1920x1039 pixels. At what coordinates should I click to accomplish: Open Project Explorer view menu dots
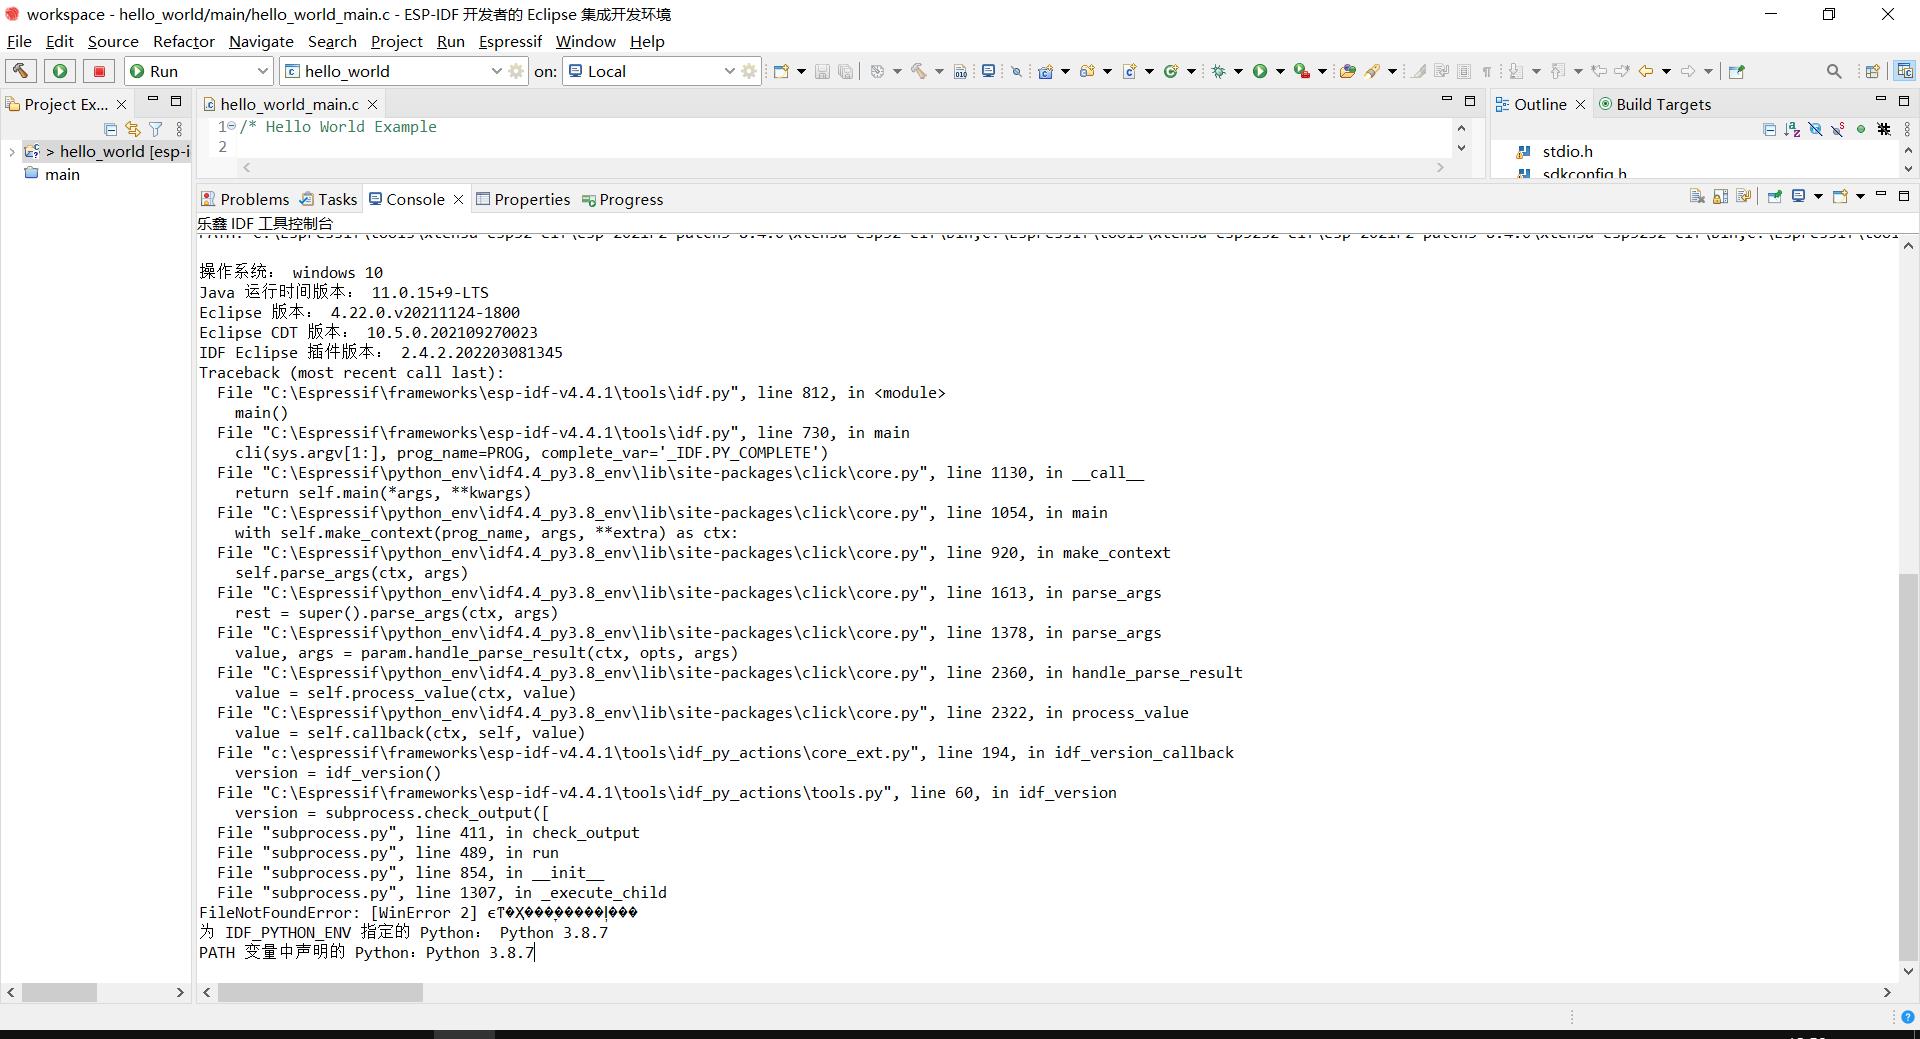point(179,129)
